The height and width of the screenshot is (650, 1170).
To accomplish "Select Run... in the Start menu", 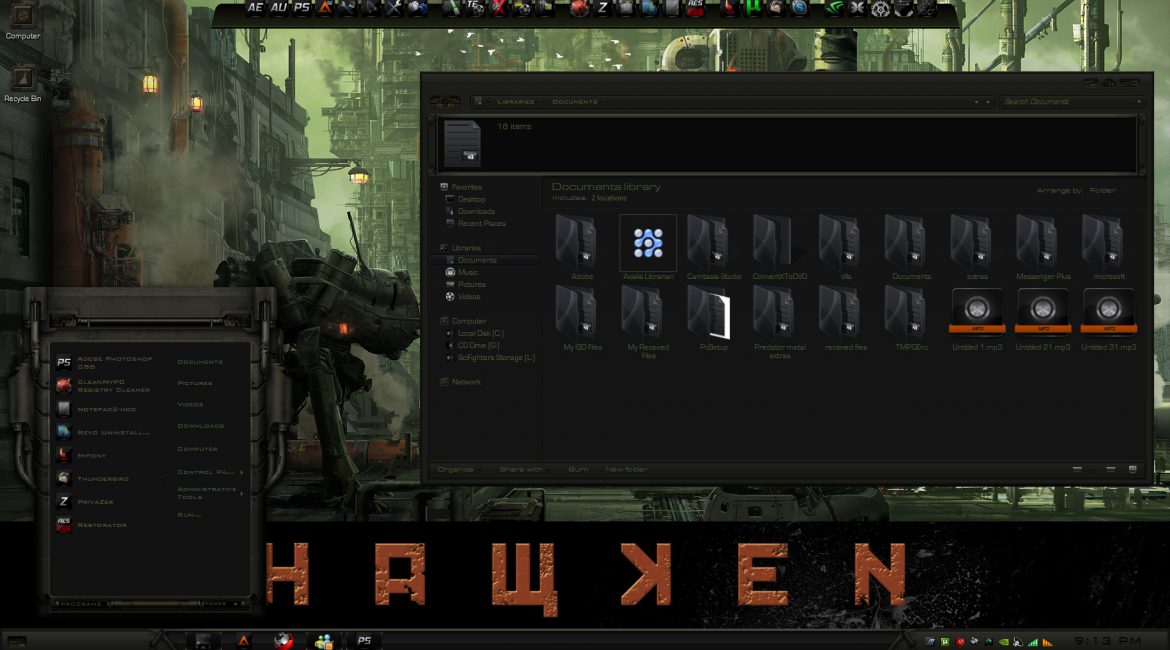I will 189,515.
